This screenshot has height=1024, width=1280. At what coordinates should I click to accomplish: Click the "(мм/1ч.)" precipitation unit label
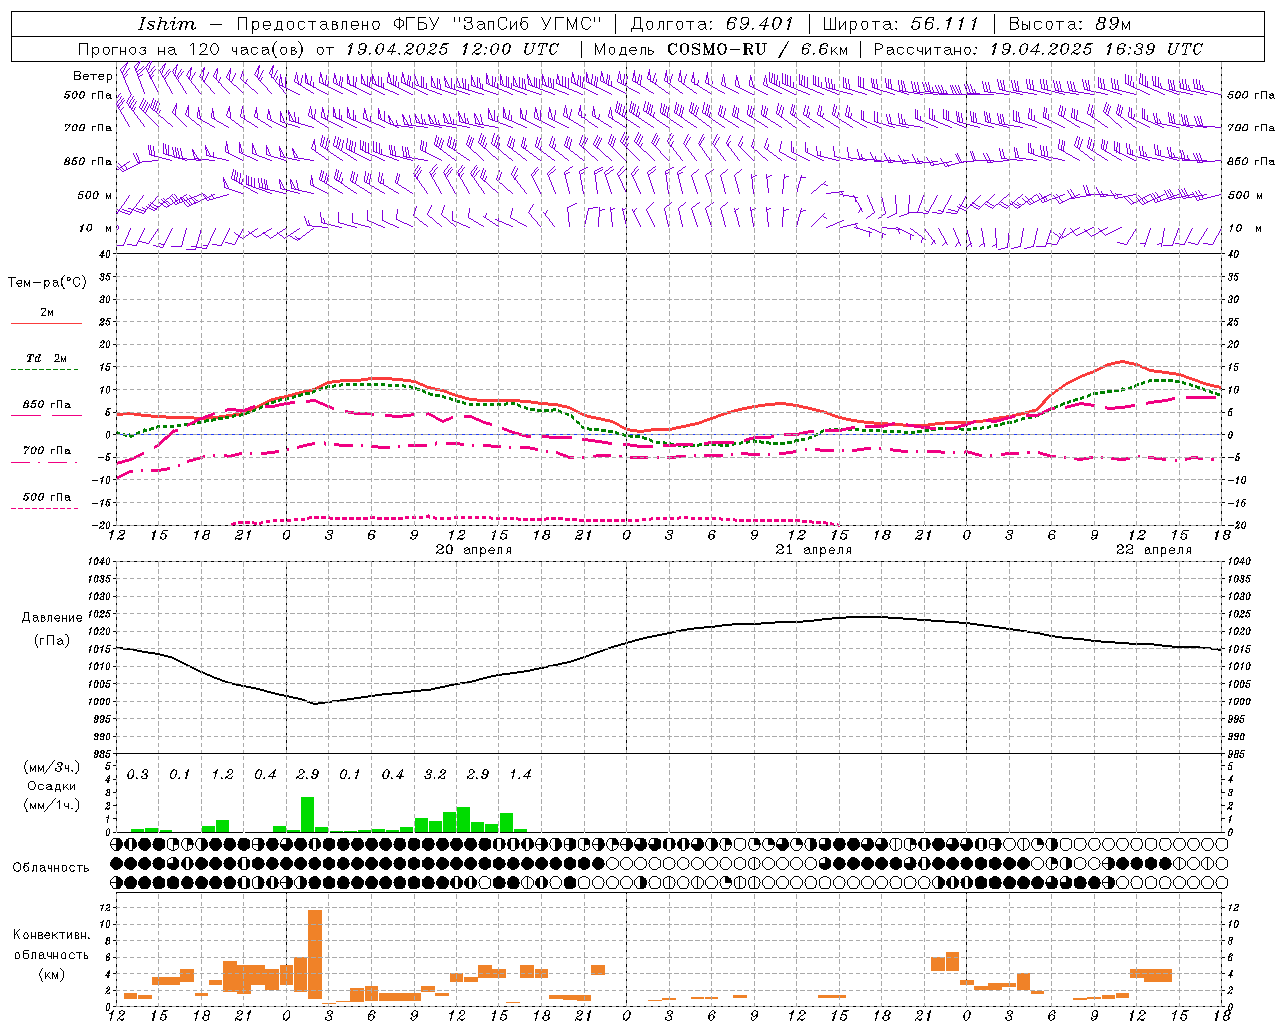(52, 805)
